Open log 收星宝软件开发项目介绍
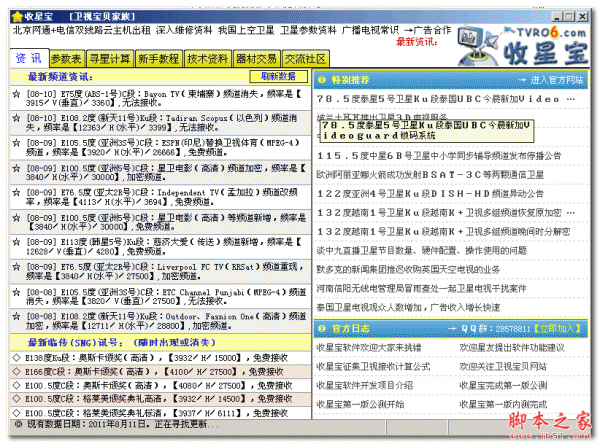This screenshot has height=444, width=600. pos(365,385)
